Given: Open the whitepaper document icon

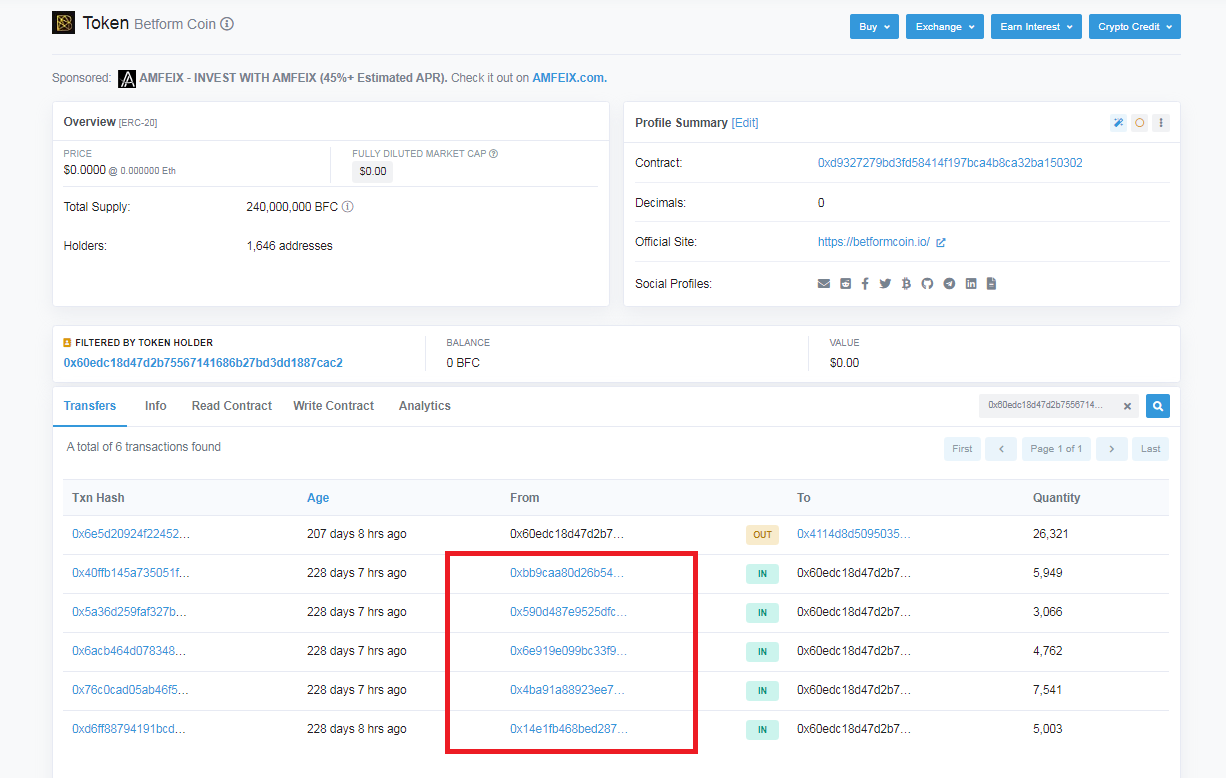Looking at the screenshot, I should (991, 284).
